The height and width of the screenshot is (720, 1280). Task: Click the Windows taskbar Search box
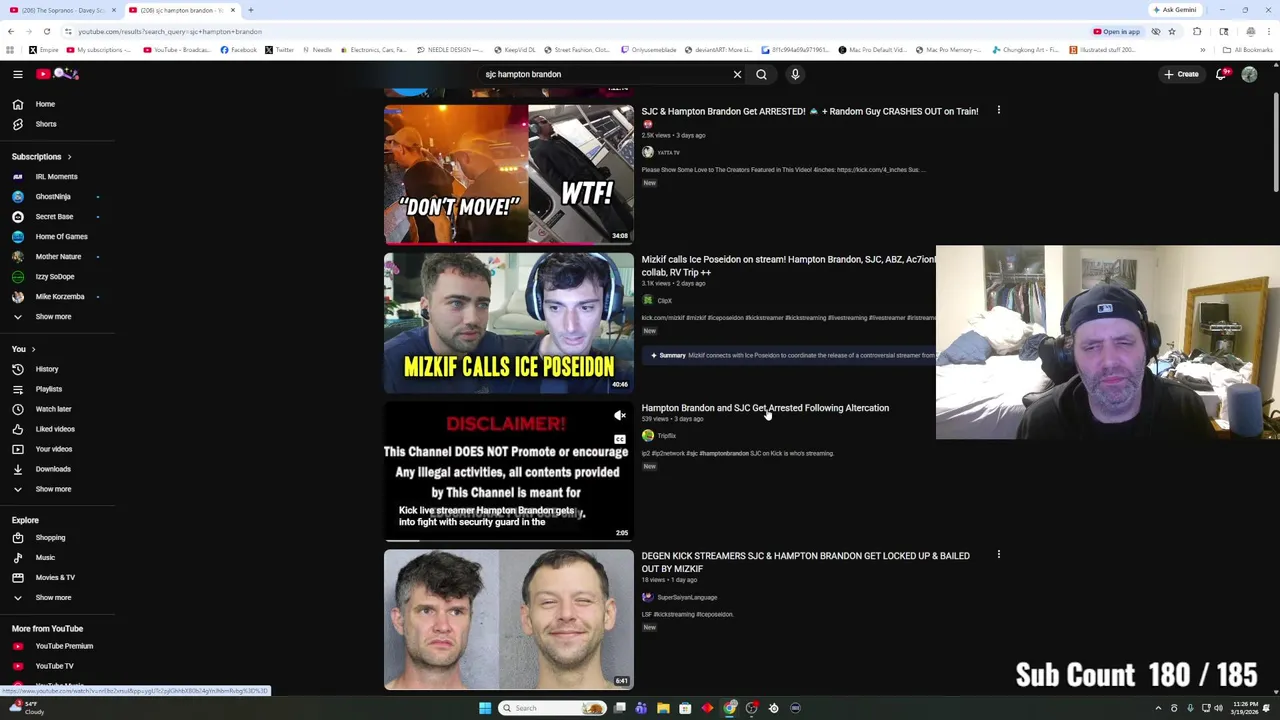click(553, 708)
